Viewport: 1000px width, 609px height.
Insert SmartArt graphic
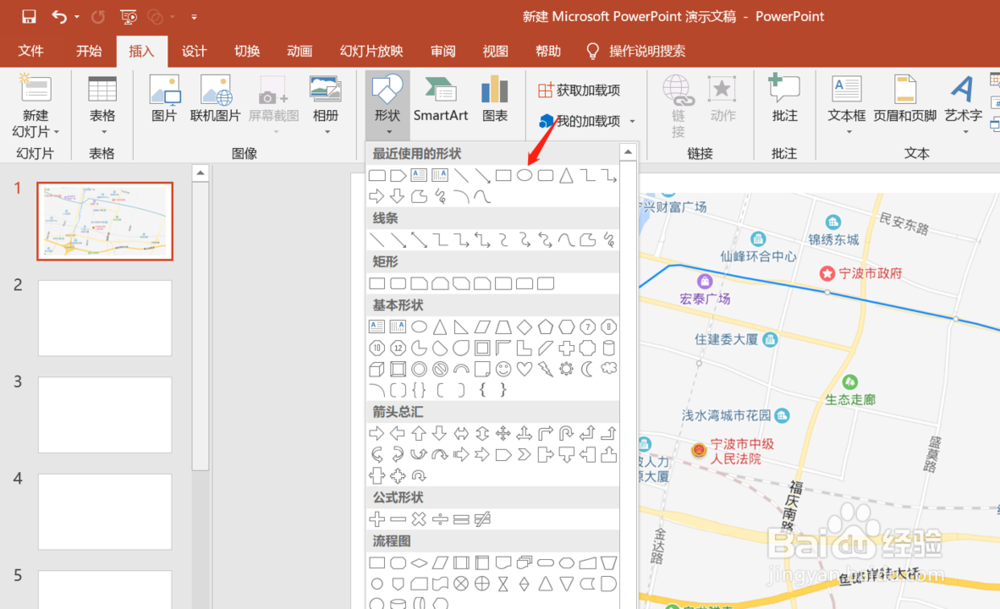[440, 99]
